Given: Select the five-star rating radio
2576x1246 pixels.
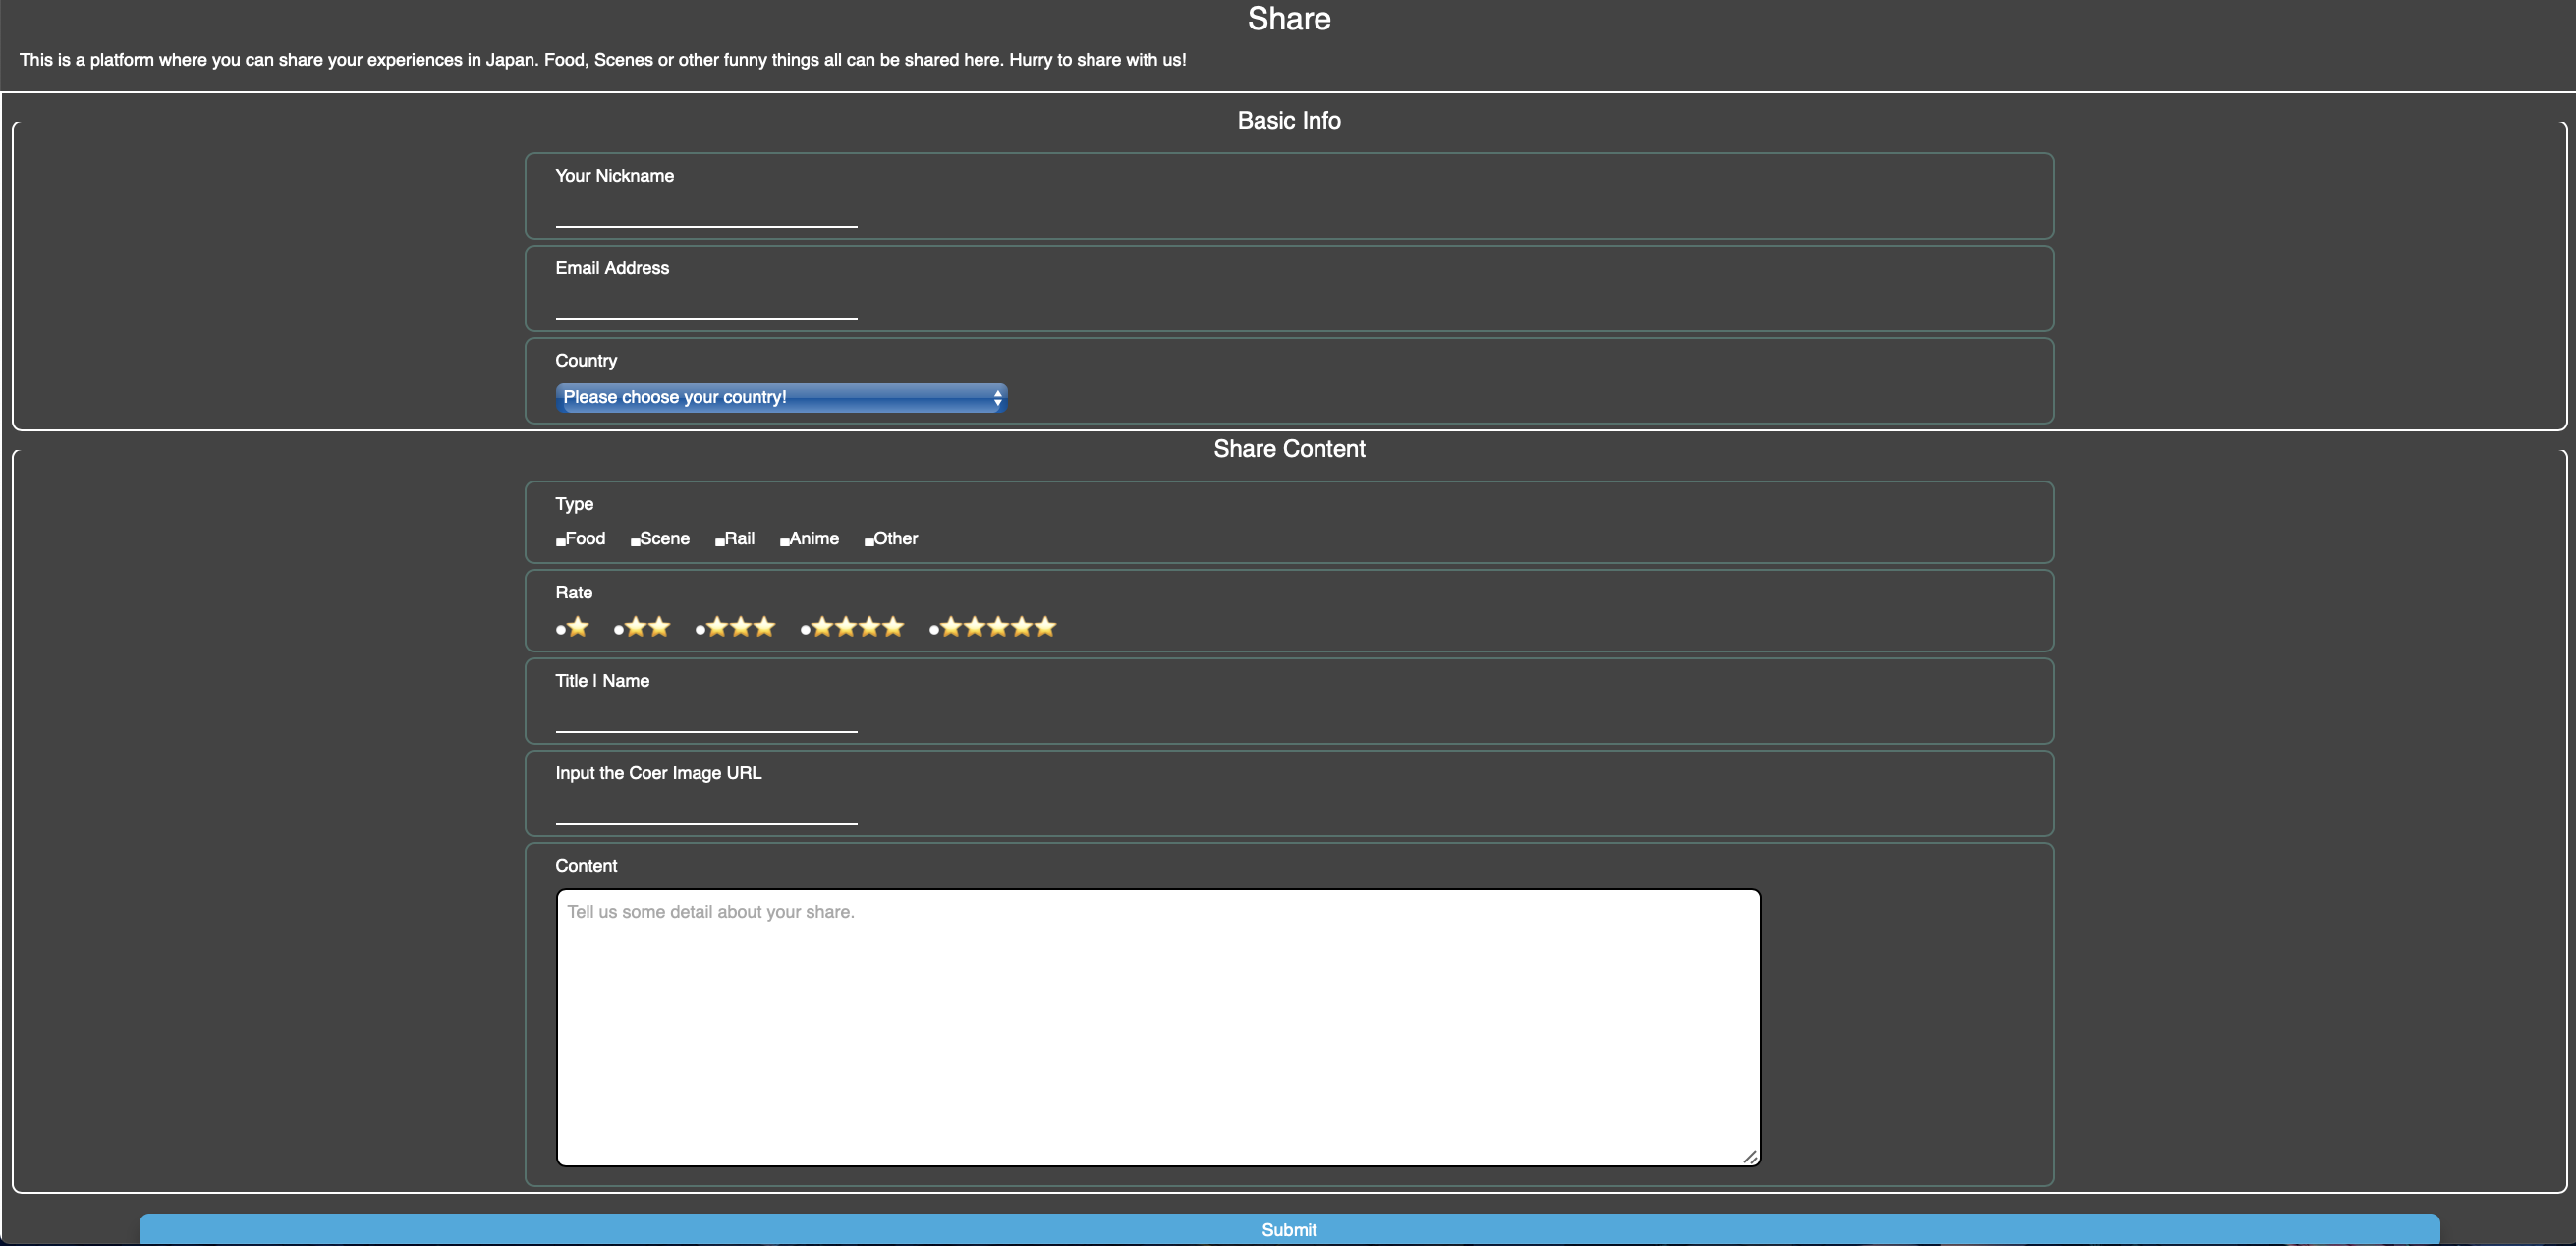Looking at the screenshot, I should (x=934, y=630).
